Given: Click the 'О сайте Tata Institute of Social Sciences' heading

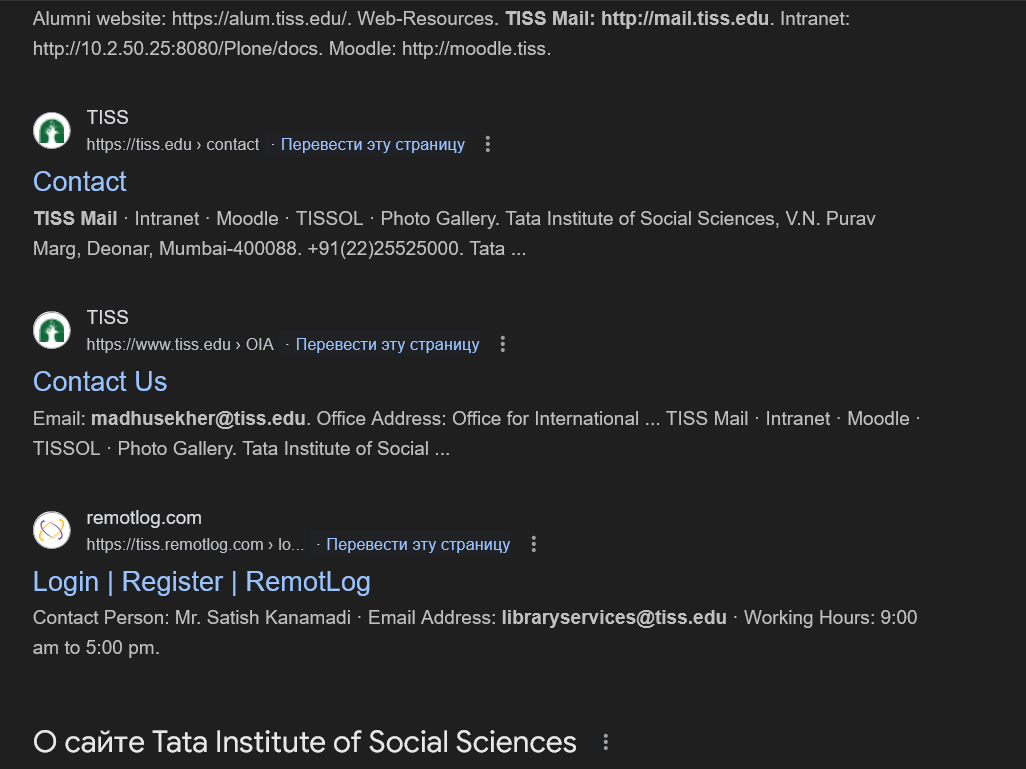Looking at the screenshot, I should coord(305,742).
